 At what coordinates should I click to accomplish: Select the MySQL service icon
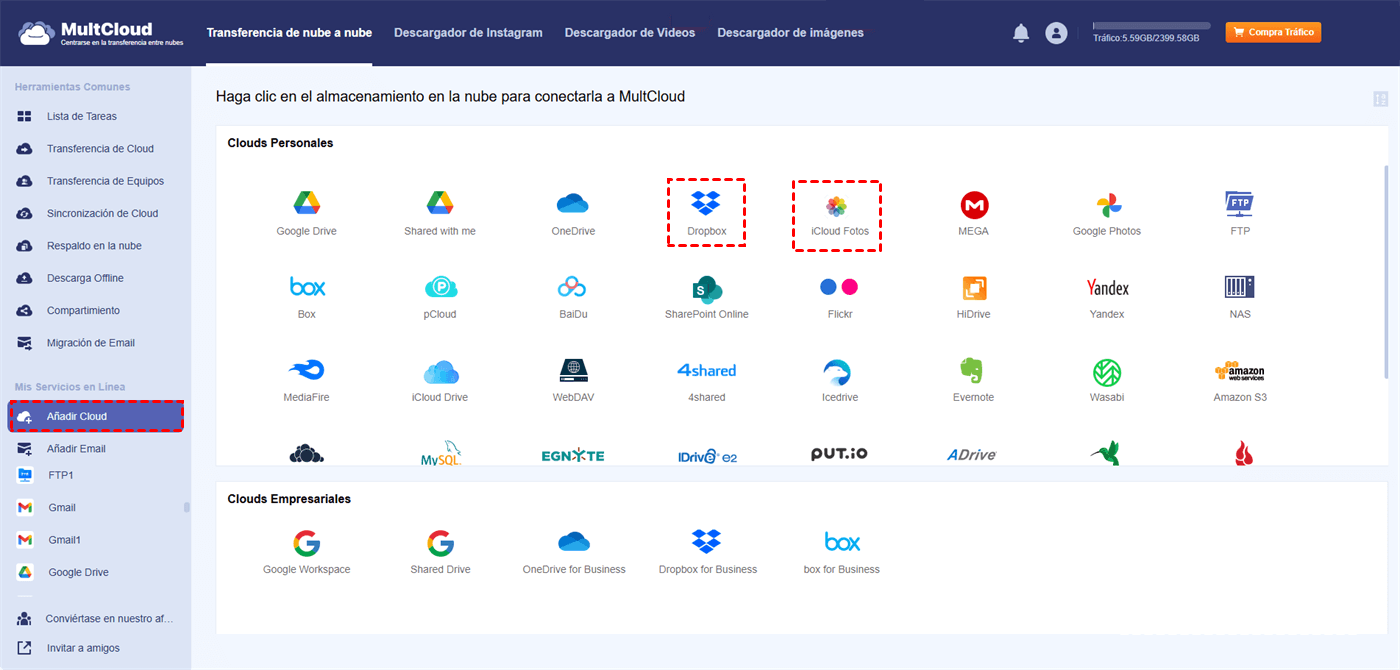click(x=440, y=453)
